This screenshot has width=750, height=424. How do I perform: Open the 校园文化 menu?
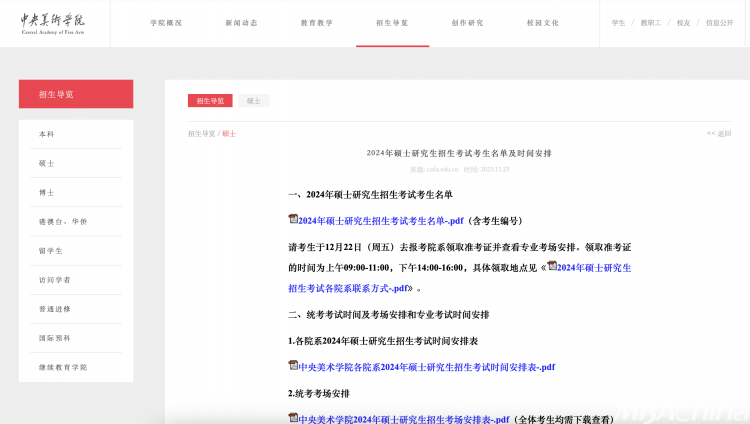(543, 23)
